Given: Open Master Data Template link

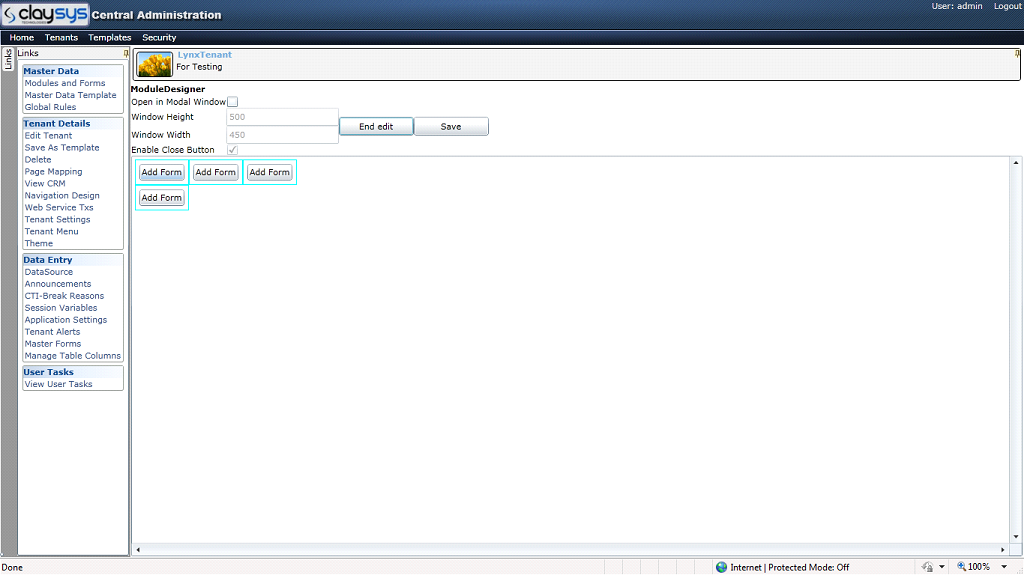Looking at the screenshot, I should pyautogui.click(x=71, y=95).
